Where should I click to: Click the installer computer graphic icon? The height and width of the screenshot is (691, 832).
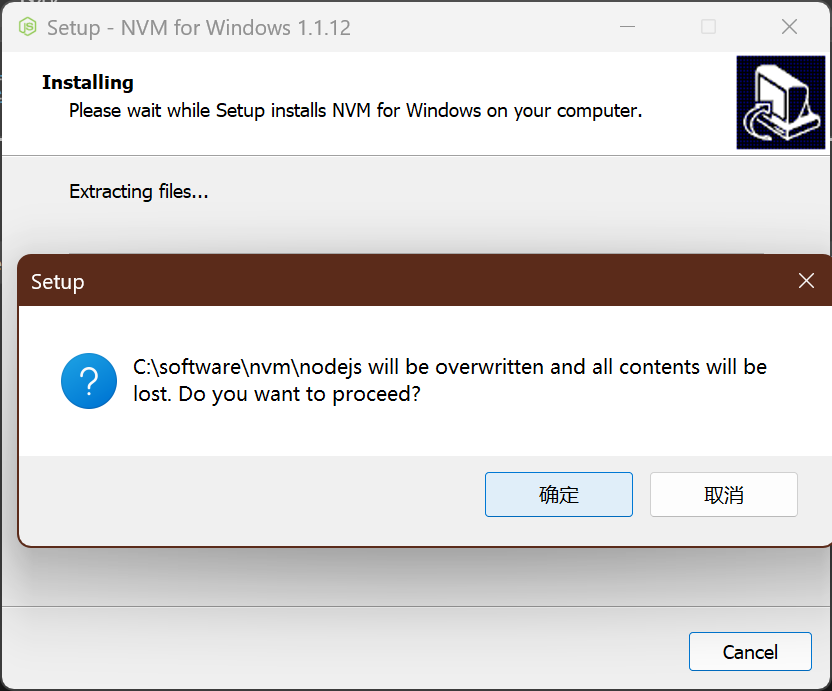[780, 102]
